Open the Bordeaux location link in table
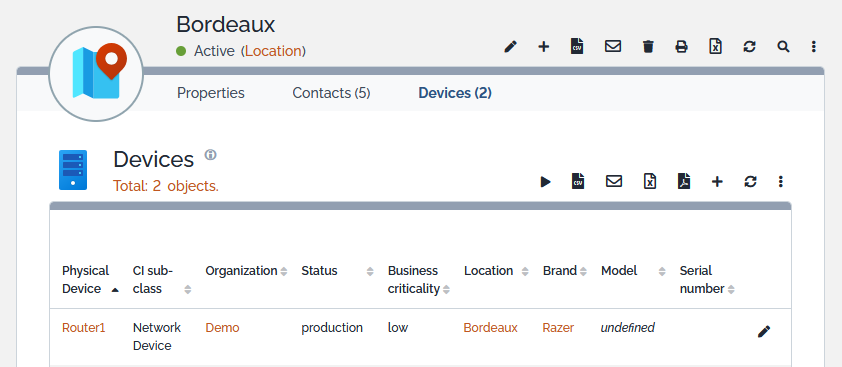This screenshot has width=842, height=367. pos(490,328)
